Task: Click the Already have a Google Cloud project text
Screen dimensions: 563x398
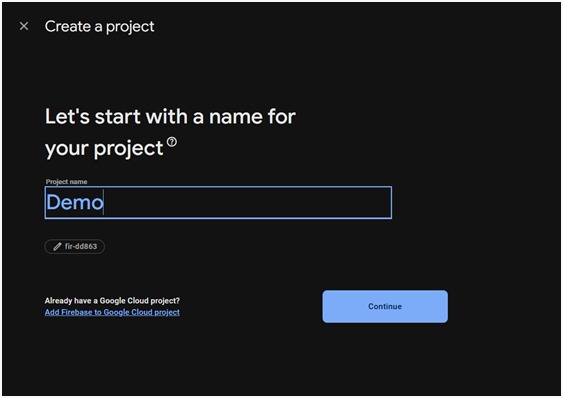Action: (112, 301)
